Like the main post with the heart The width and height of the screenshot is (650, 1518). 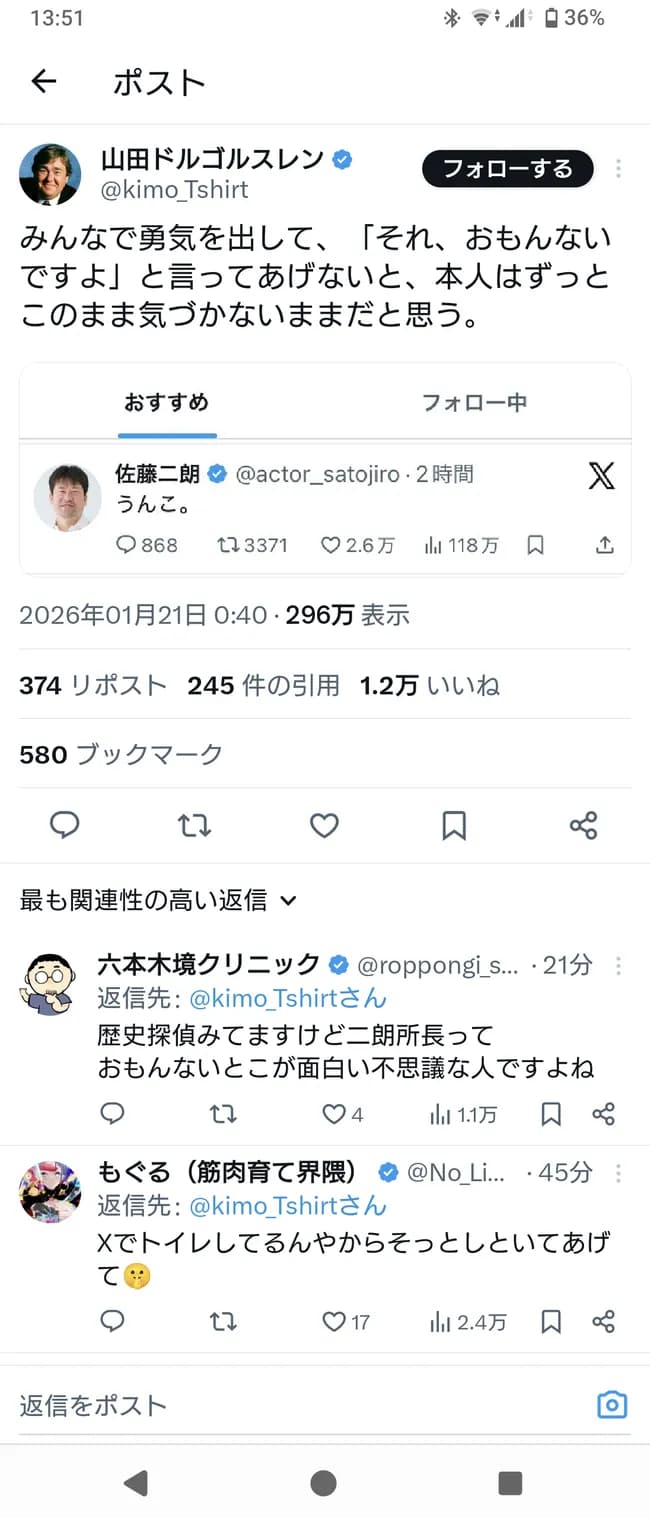point(323,825)
